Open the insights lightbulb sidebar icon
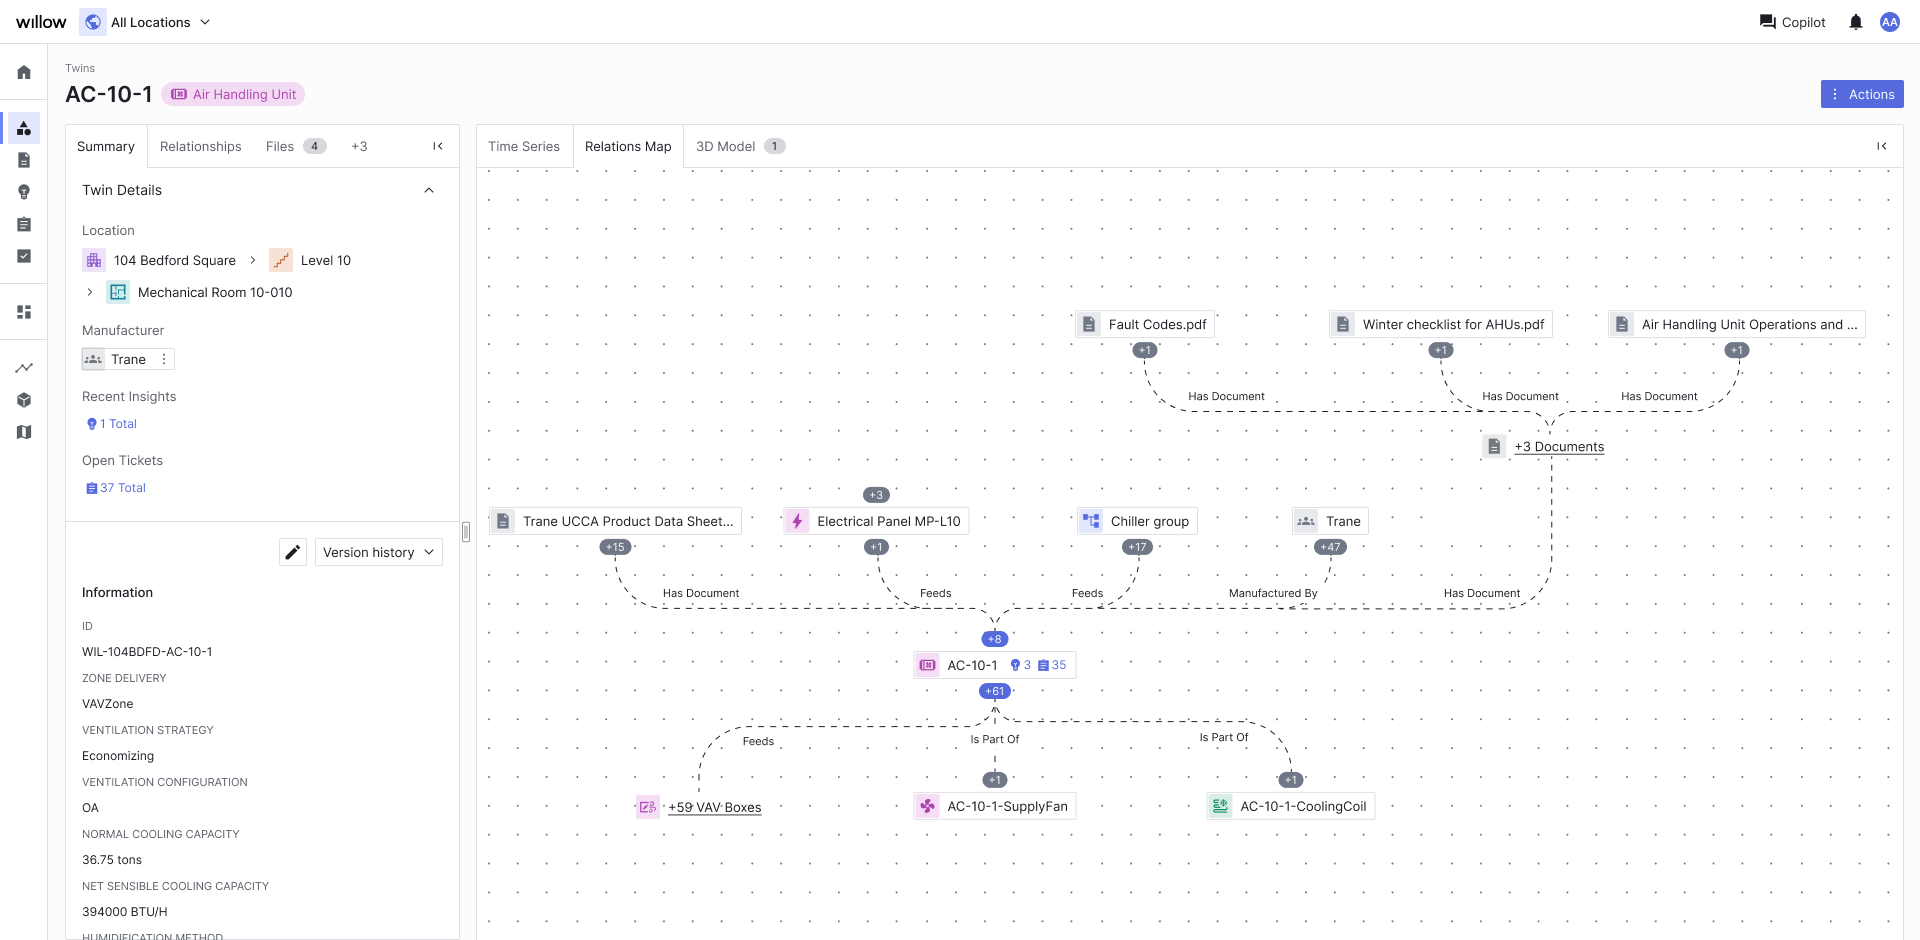This screenshot has height=940, width=1920. coord(24,192)
